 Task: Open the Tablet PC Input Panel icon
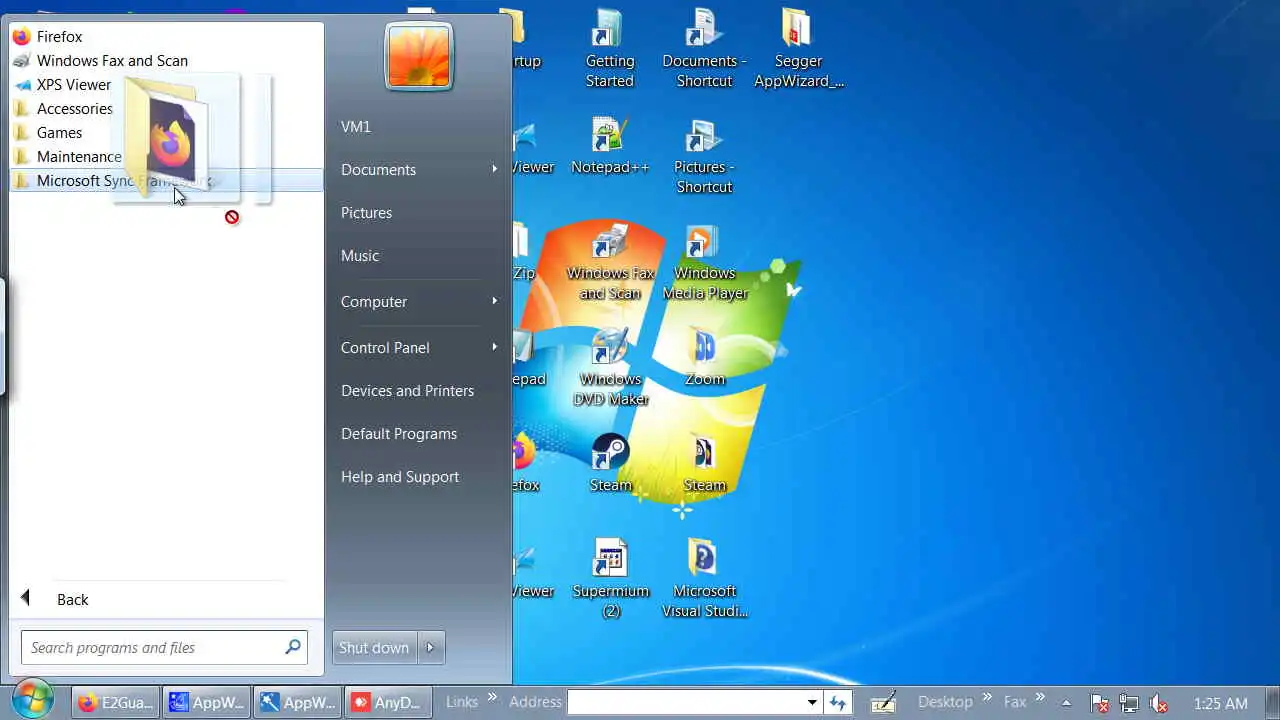point(883,703)
